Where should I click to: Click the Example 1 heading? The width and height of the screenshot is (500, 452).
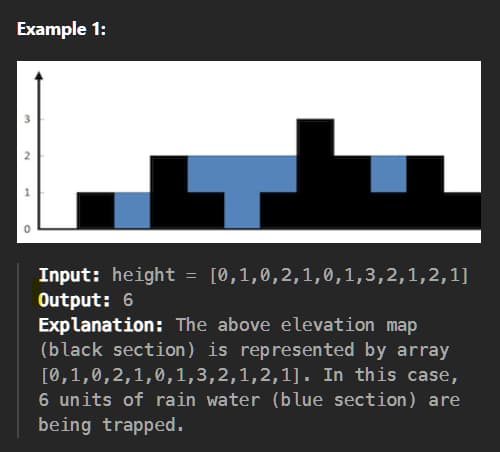61,29
